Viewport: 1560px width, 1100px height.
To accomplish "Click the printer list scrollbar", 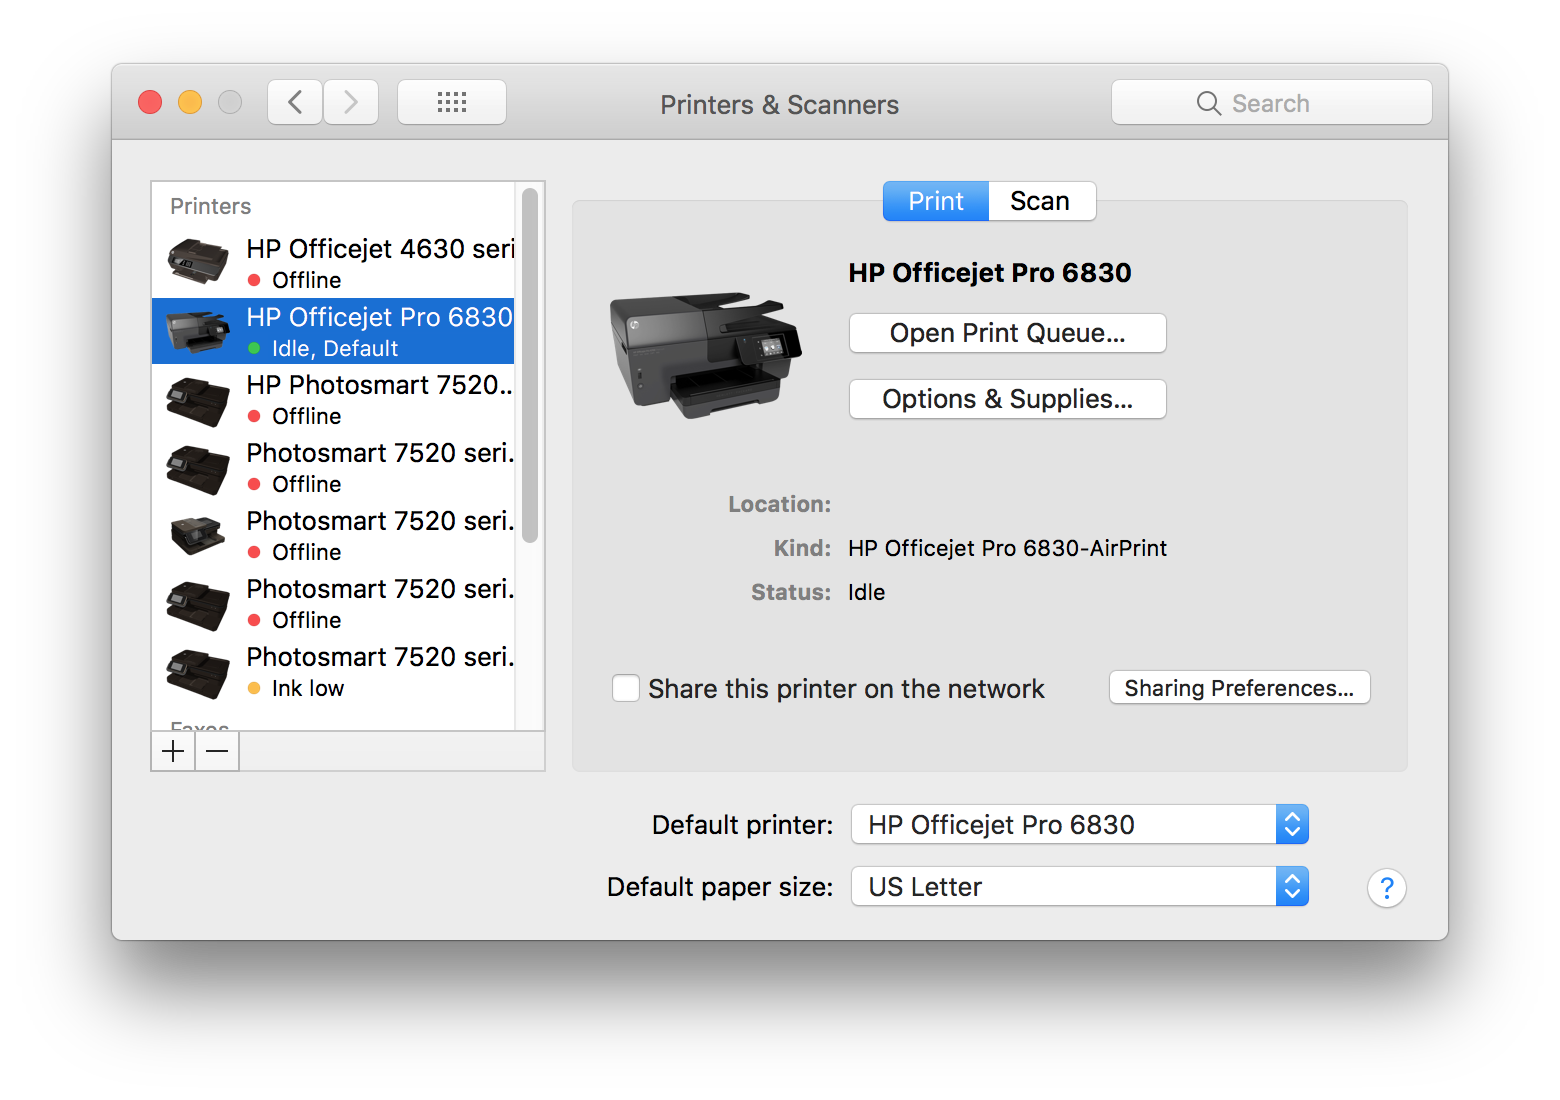I will click(530, 365).
